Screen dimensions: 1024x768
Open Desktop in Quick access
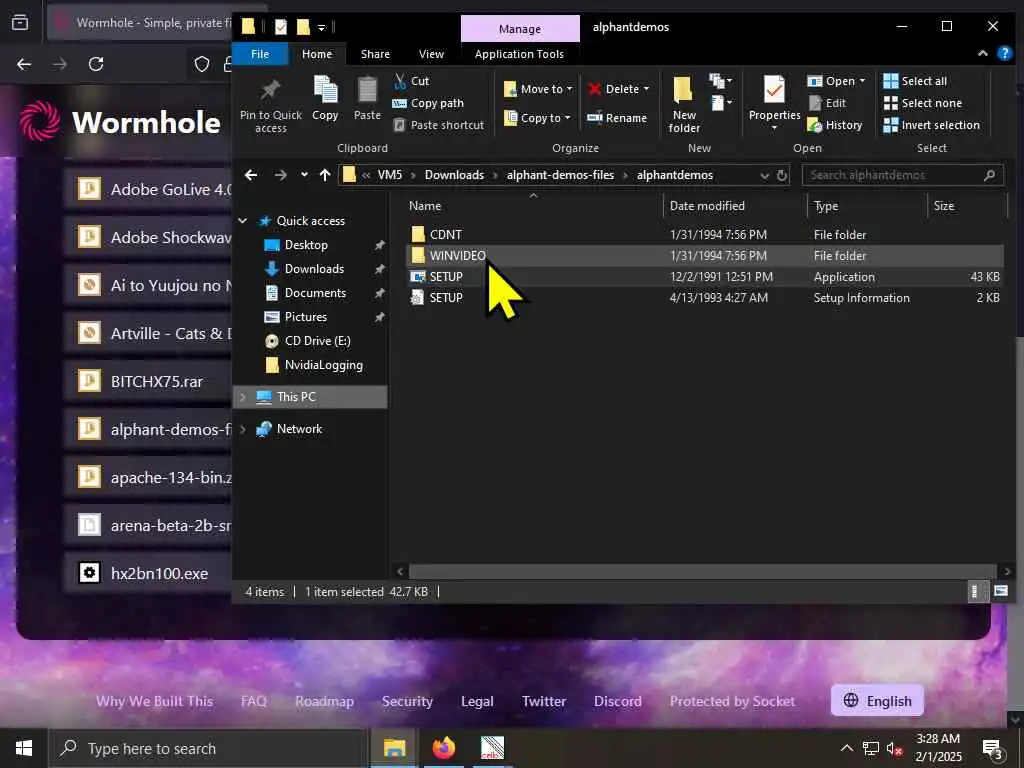[306, 245]
